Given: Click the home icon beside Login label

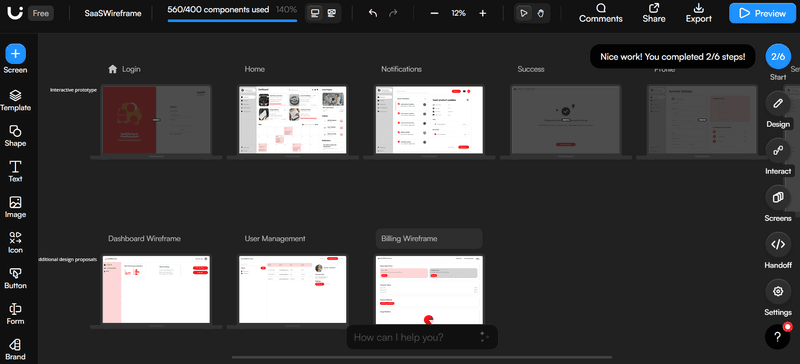Looking at the screenshot, I should tap(113, 69).
